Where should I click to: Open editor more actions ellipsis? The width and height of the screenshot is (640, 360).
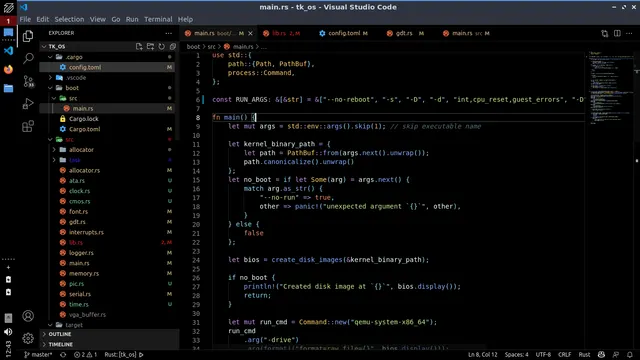629,33
